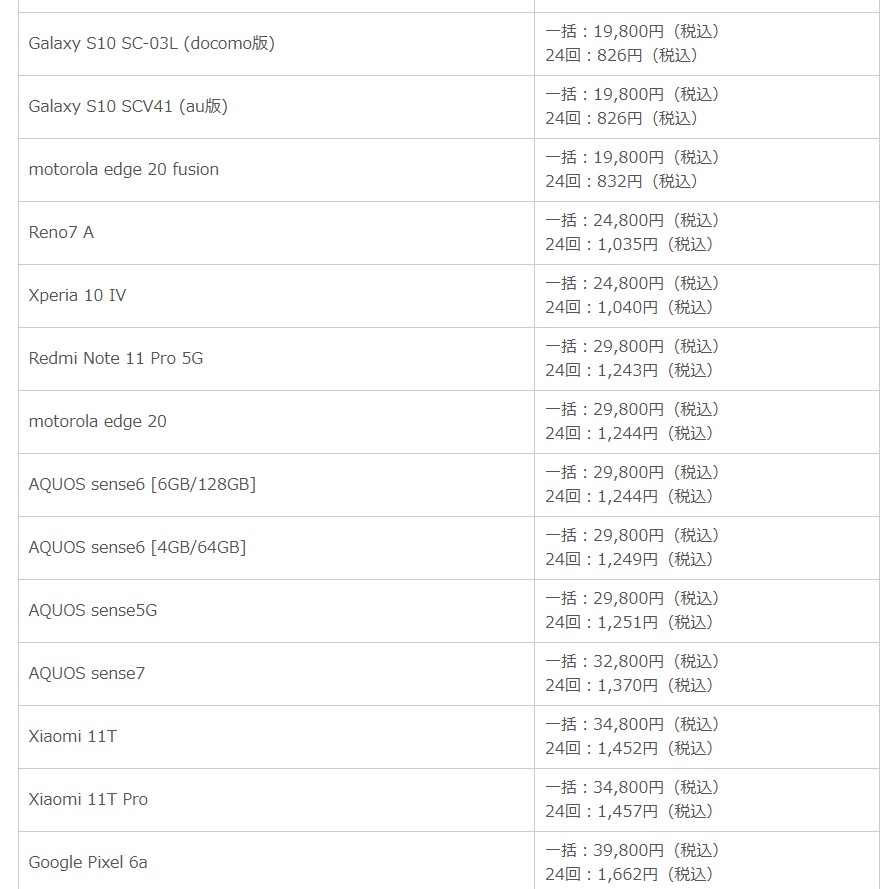
Task: Select AQUOS sense6 [6GB/128GB] entry
Action: point(142,484)
